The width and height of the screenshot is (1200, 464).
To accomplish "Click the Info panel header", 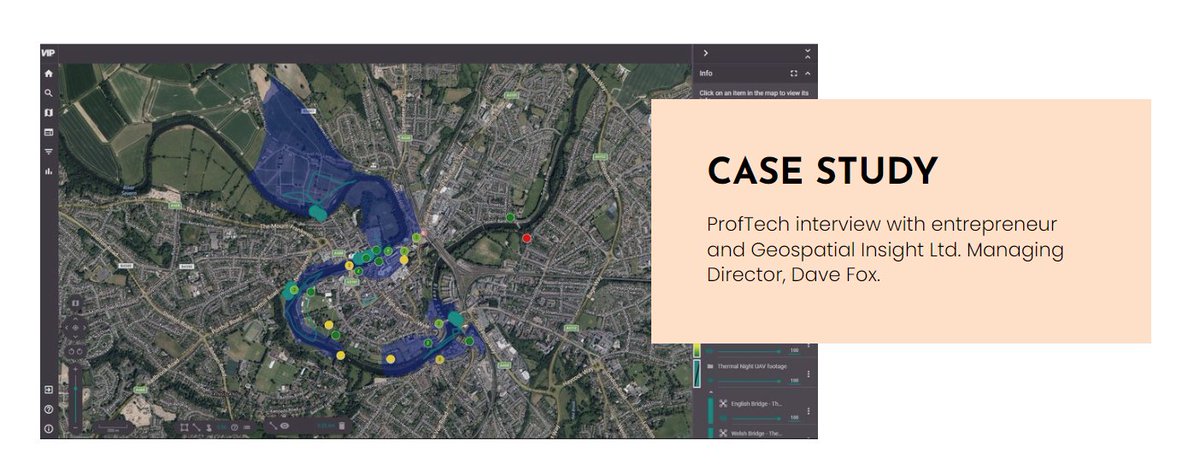I will point(755,73).
